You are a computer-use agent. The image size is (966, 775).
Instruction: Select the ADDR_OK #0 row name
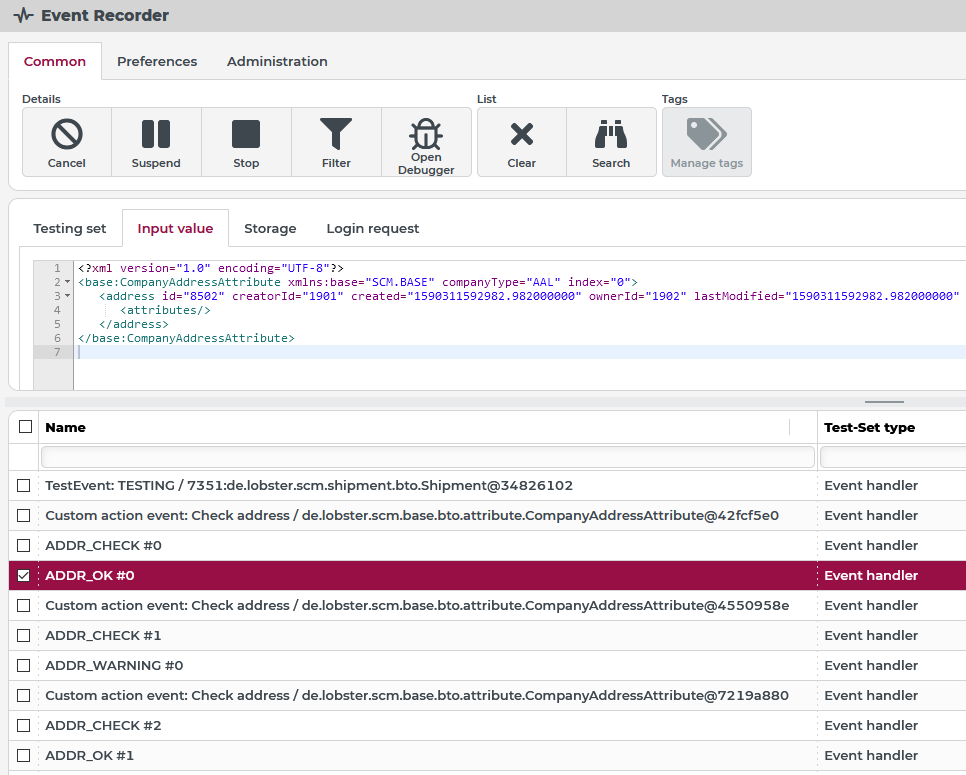(90, 575)
